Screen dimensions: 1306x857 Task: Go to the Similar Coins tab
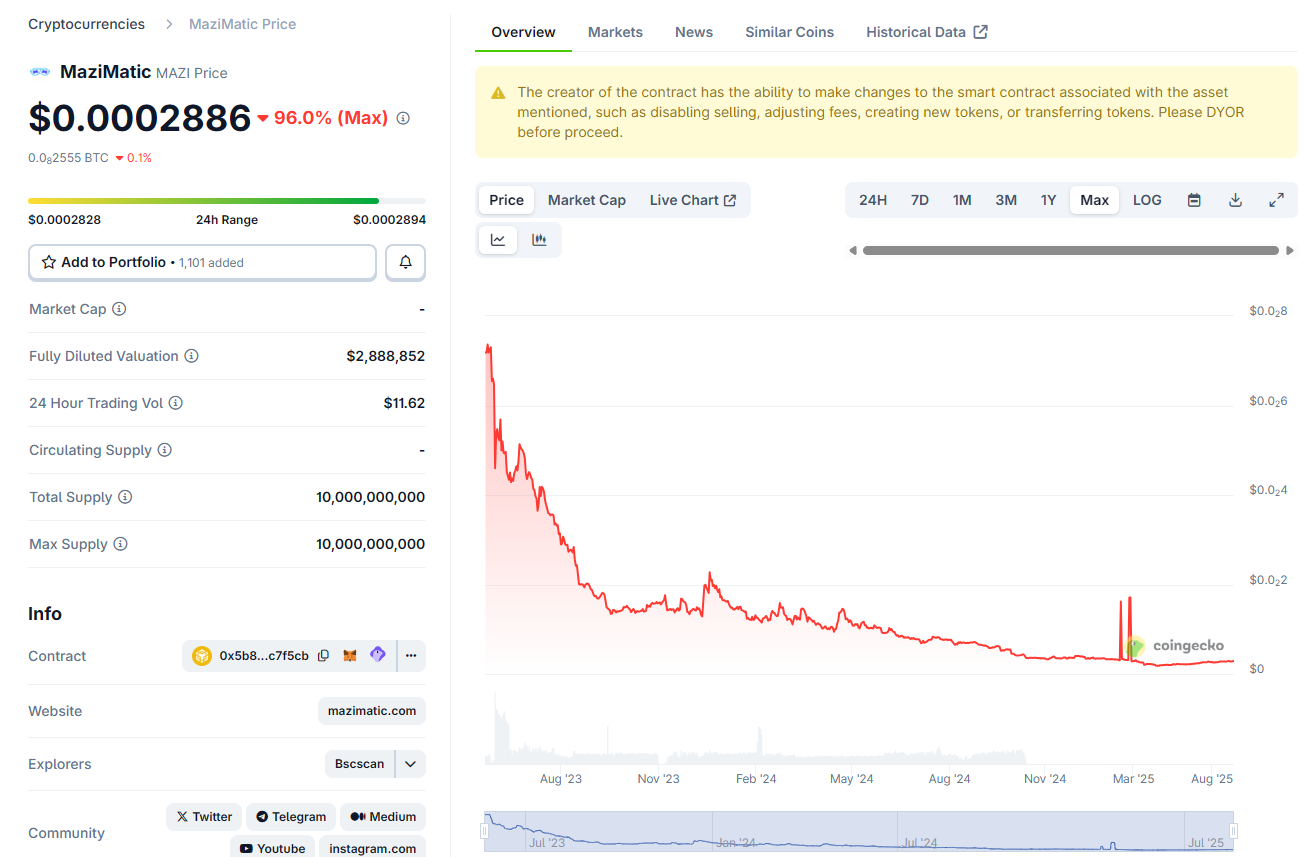(789, 32)
